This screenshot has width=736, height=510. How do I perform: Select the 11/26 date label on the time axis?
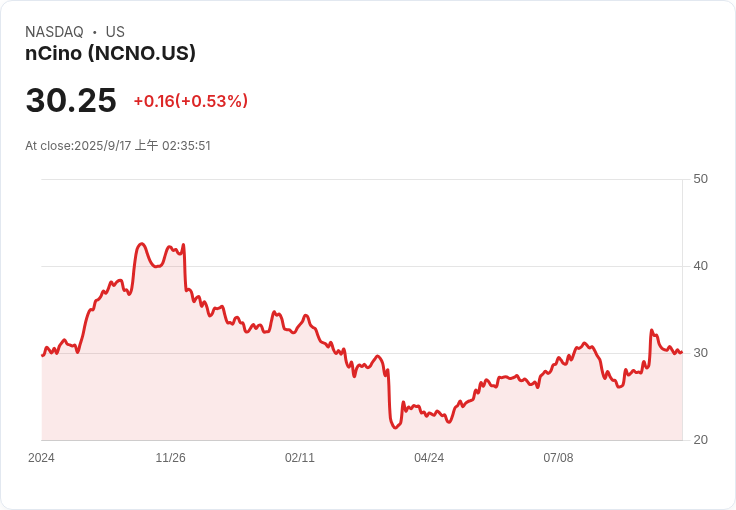(x=170, y=458)
